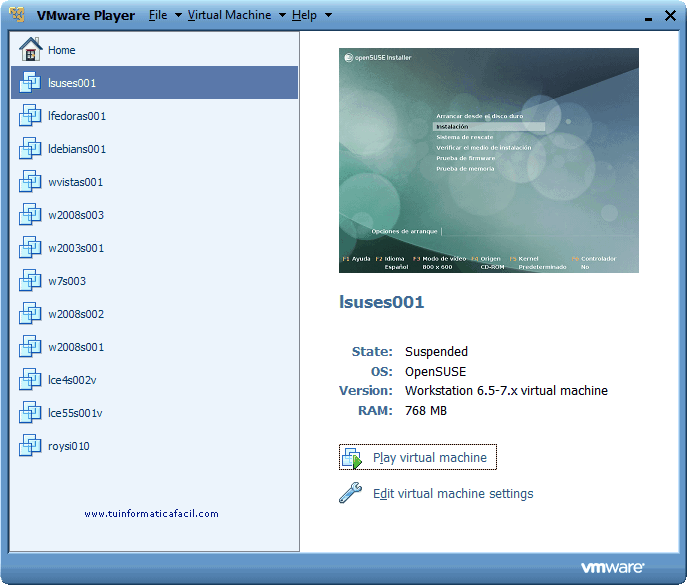Select lce4s002v in the VM list
This screenshot has height=585, width=687.
154,379
